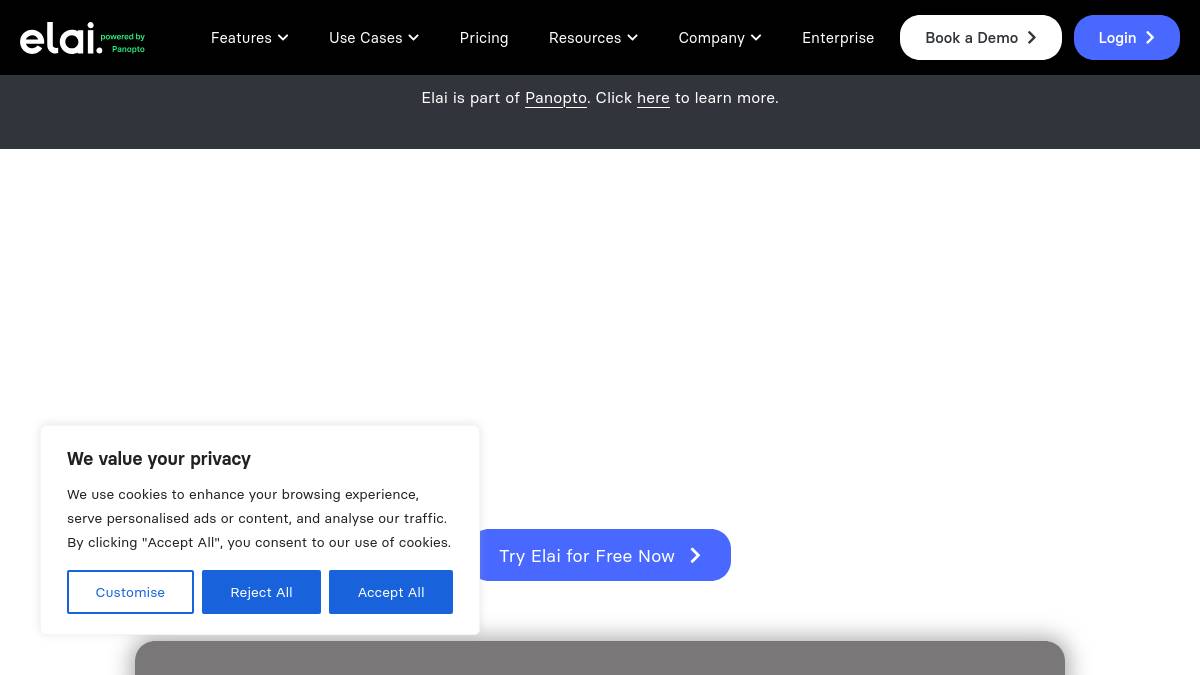Screen dimensions: 1200x675
Task: Click the arrow icon inside the Login button
Action: 1150,38
